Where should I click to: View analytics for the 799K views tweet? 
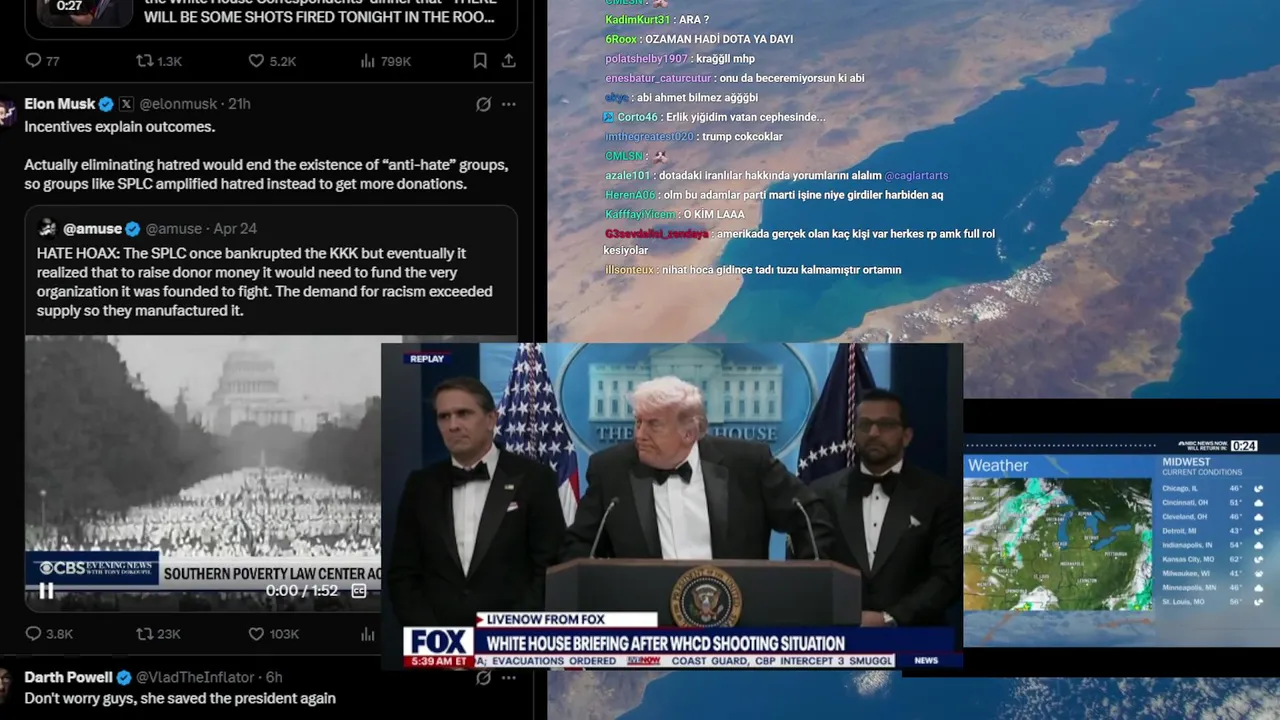coord(385,61)
